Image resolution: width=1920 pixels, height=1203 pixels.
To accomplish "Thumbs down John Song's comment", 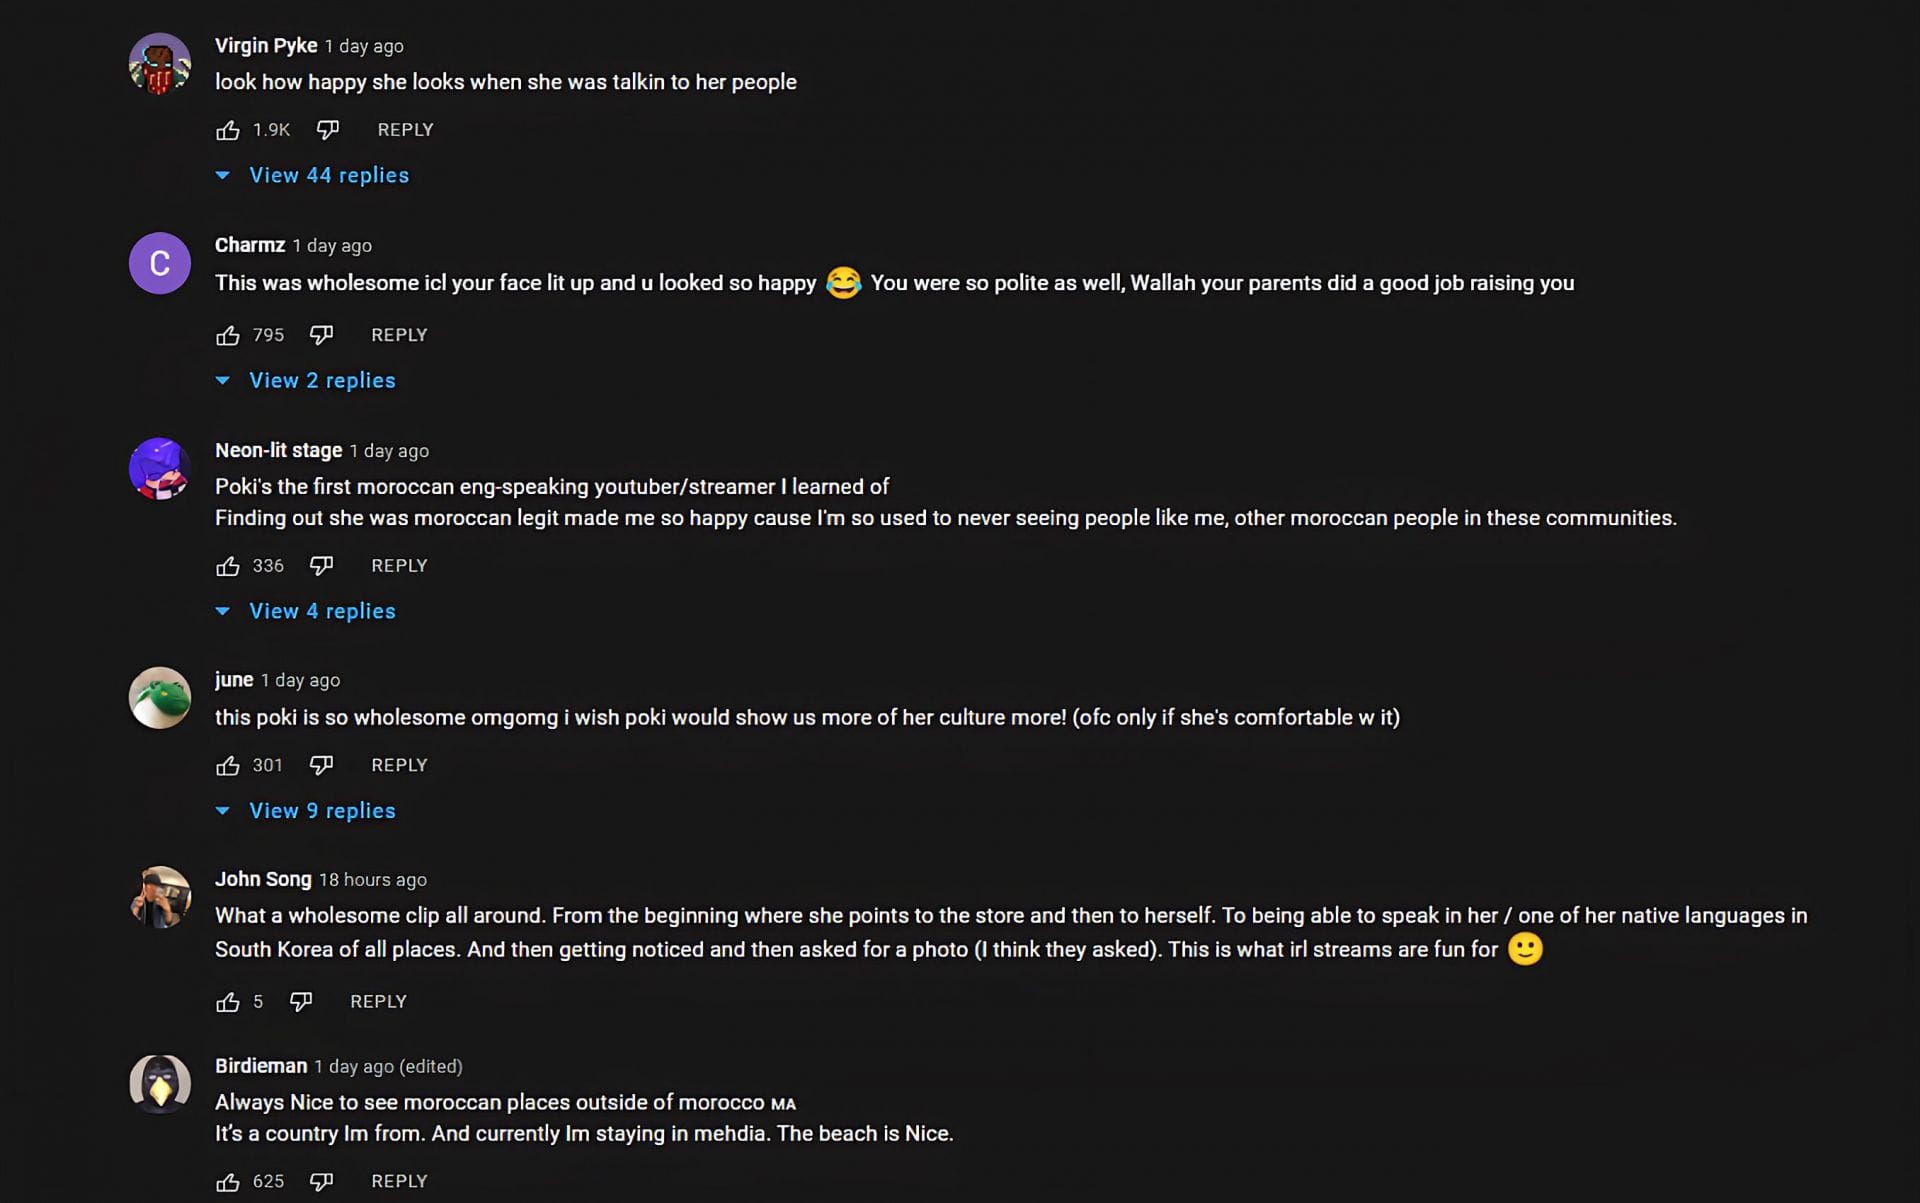I will click(x=301, y=1001).
